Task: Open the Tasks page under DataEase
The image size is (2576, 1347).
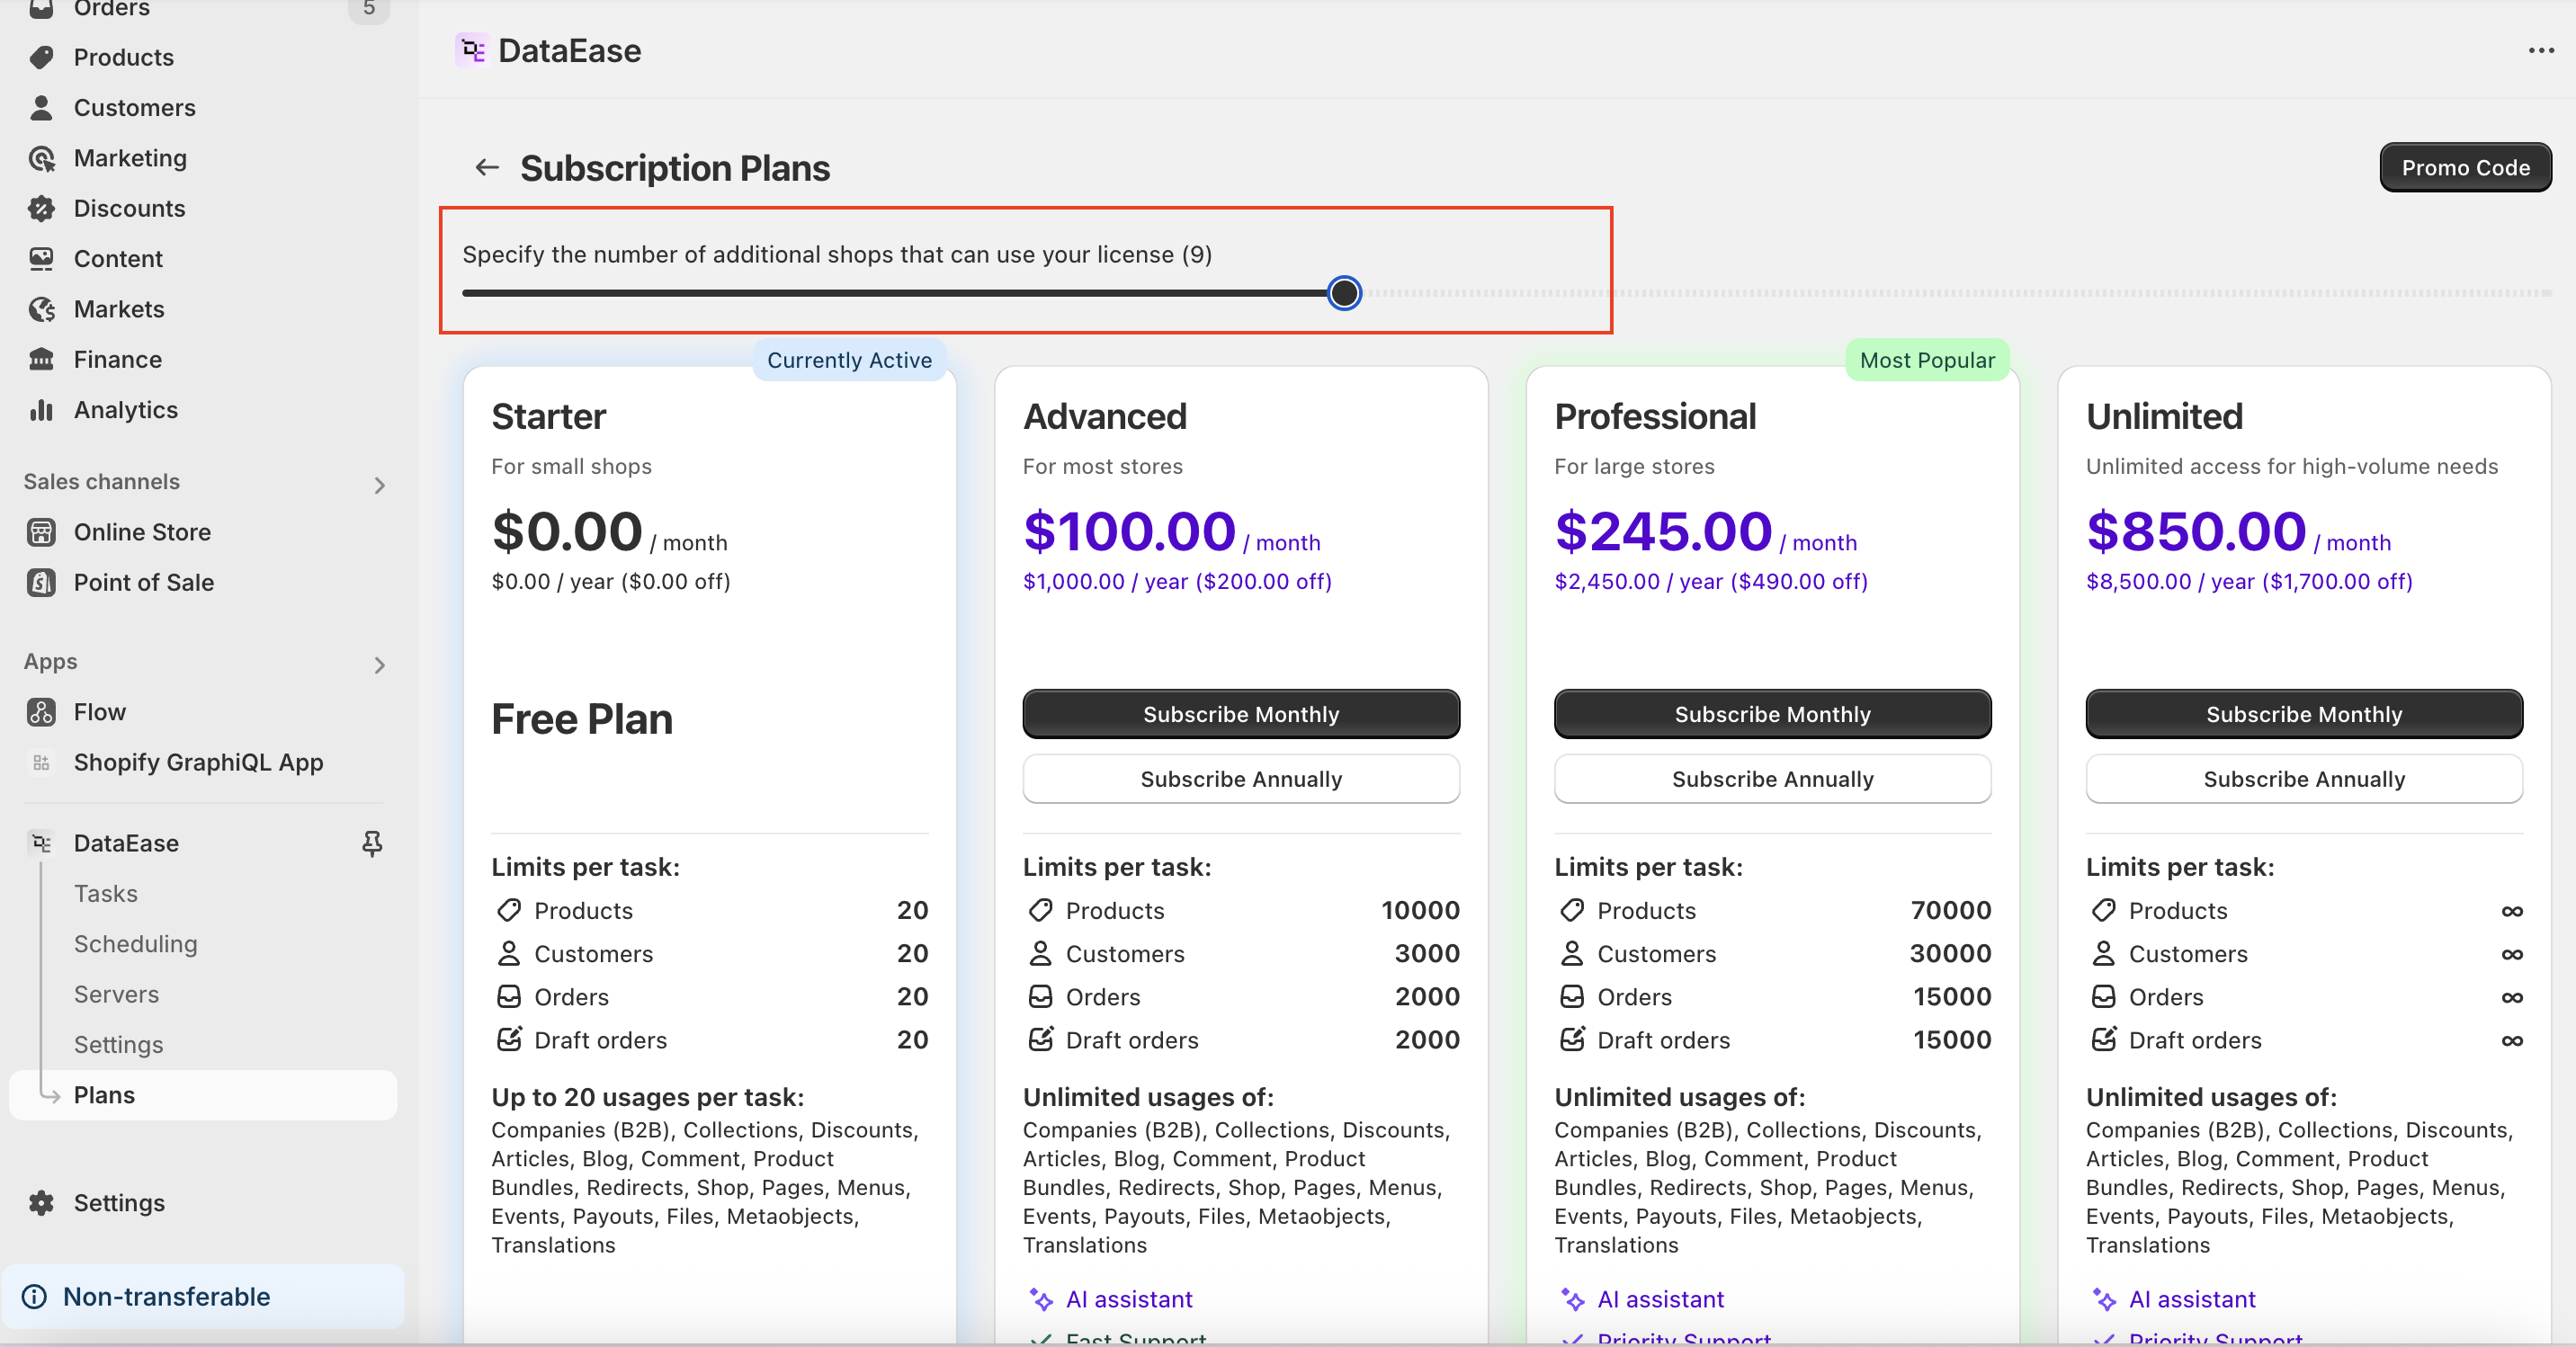Action: point(106,893)
